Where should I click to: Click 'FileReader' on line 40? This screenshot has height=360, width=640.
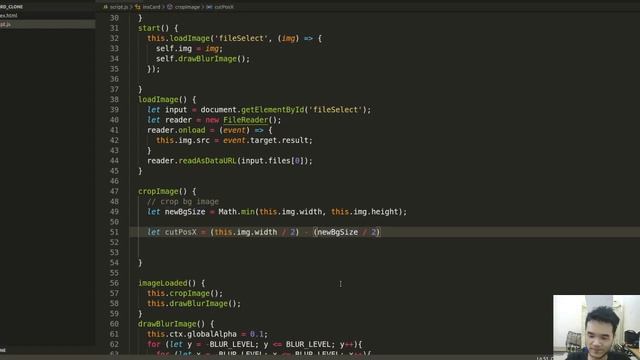point(245,120)
